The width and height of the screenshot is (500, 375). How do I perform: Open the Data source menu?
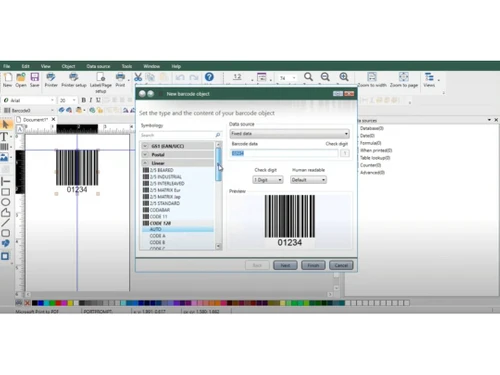[98, 66]
